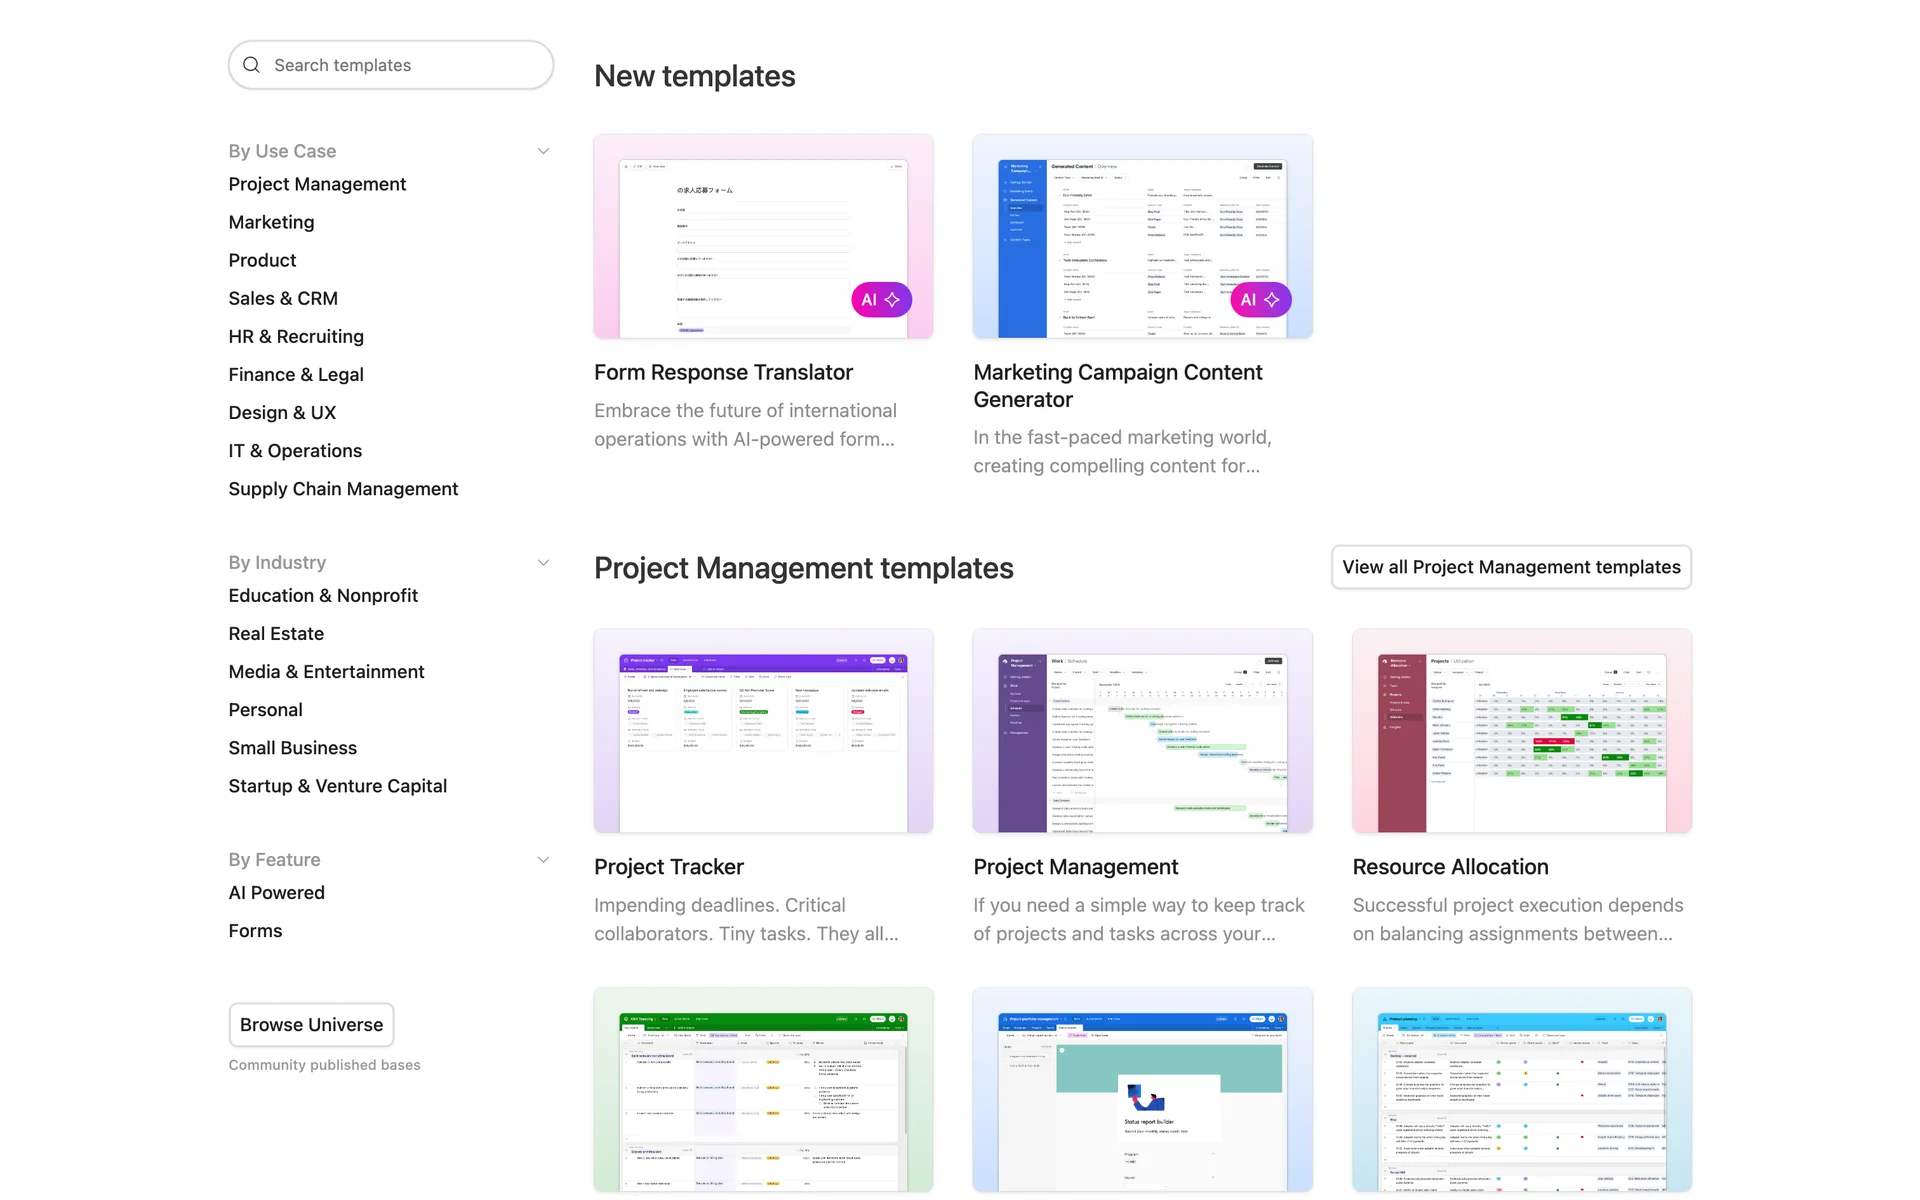
Task: Open the Resource Allocation template thumbnail
Action: [x=1521, y=731]
